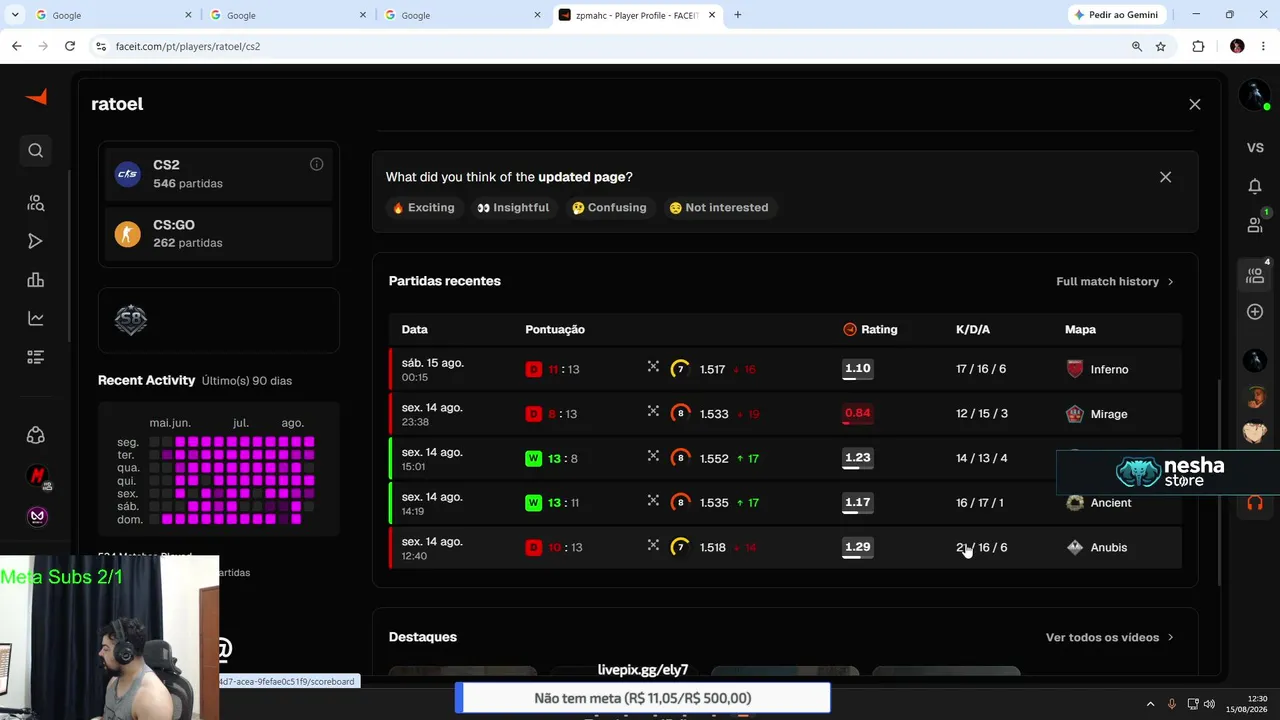The image size is (1280, 720).
Task: Click the level 58 badge icon
Action: click(x=131, y=320)
